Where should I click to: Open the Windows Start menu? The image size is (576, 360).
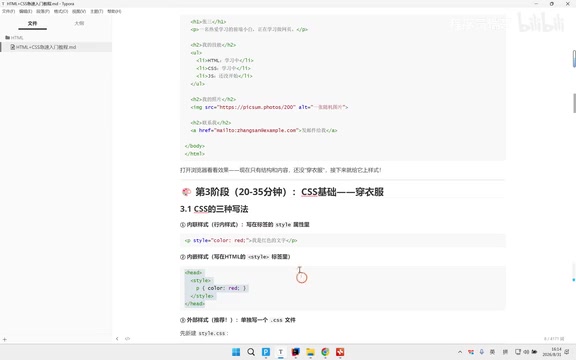(236, 352)
